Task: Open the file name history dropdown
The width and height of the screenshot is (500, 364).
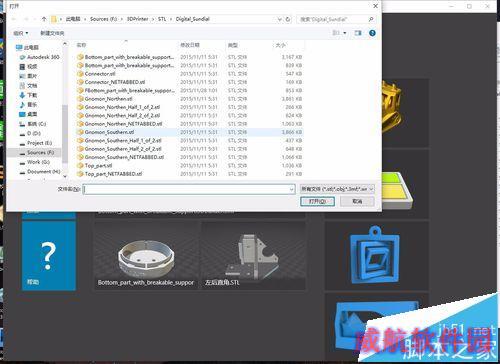Action: [291, 189]
